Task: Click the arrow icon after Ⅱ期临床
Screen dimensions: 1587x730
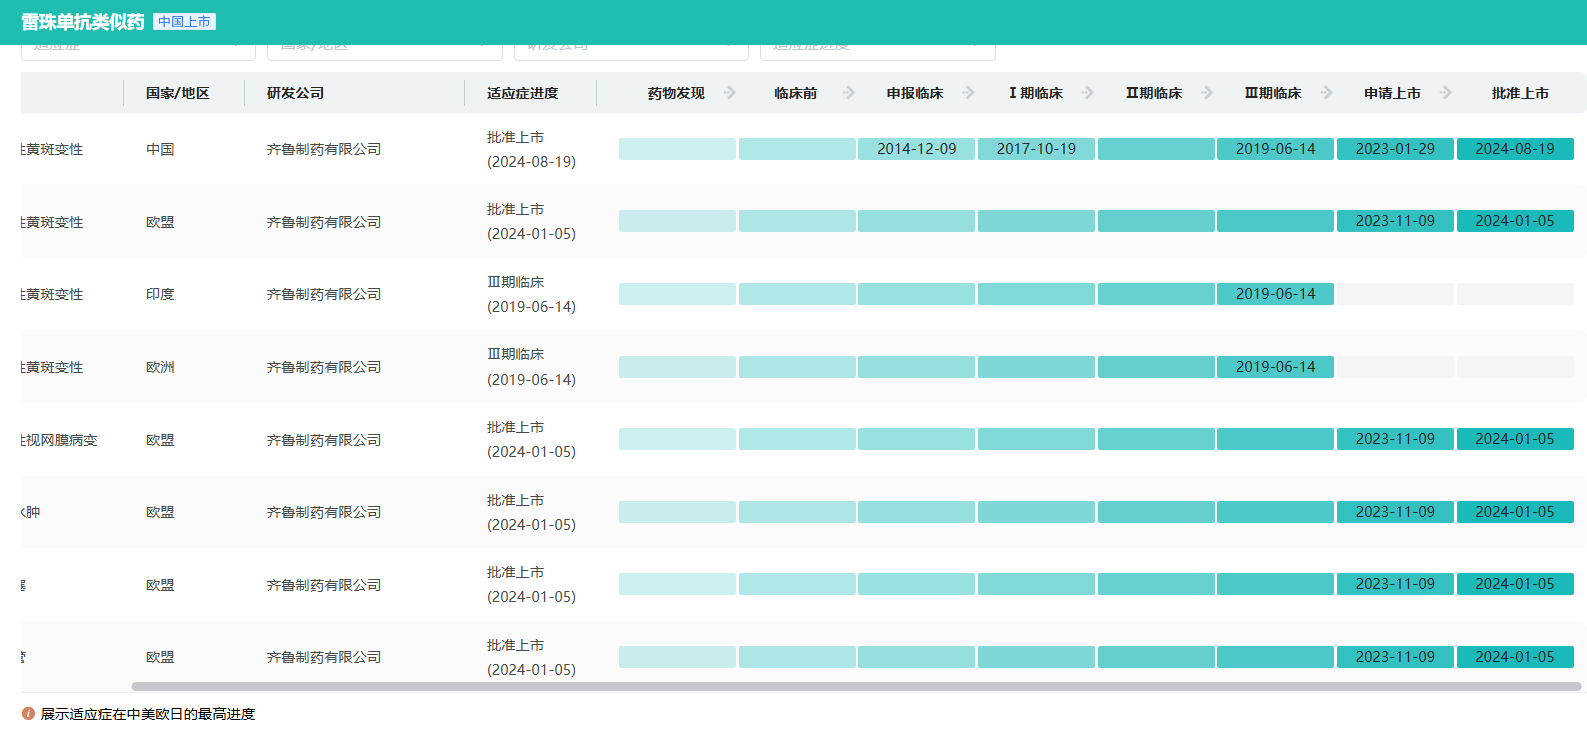Action: click(1207, 93)
